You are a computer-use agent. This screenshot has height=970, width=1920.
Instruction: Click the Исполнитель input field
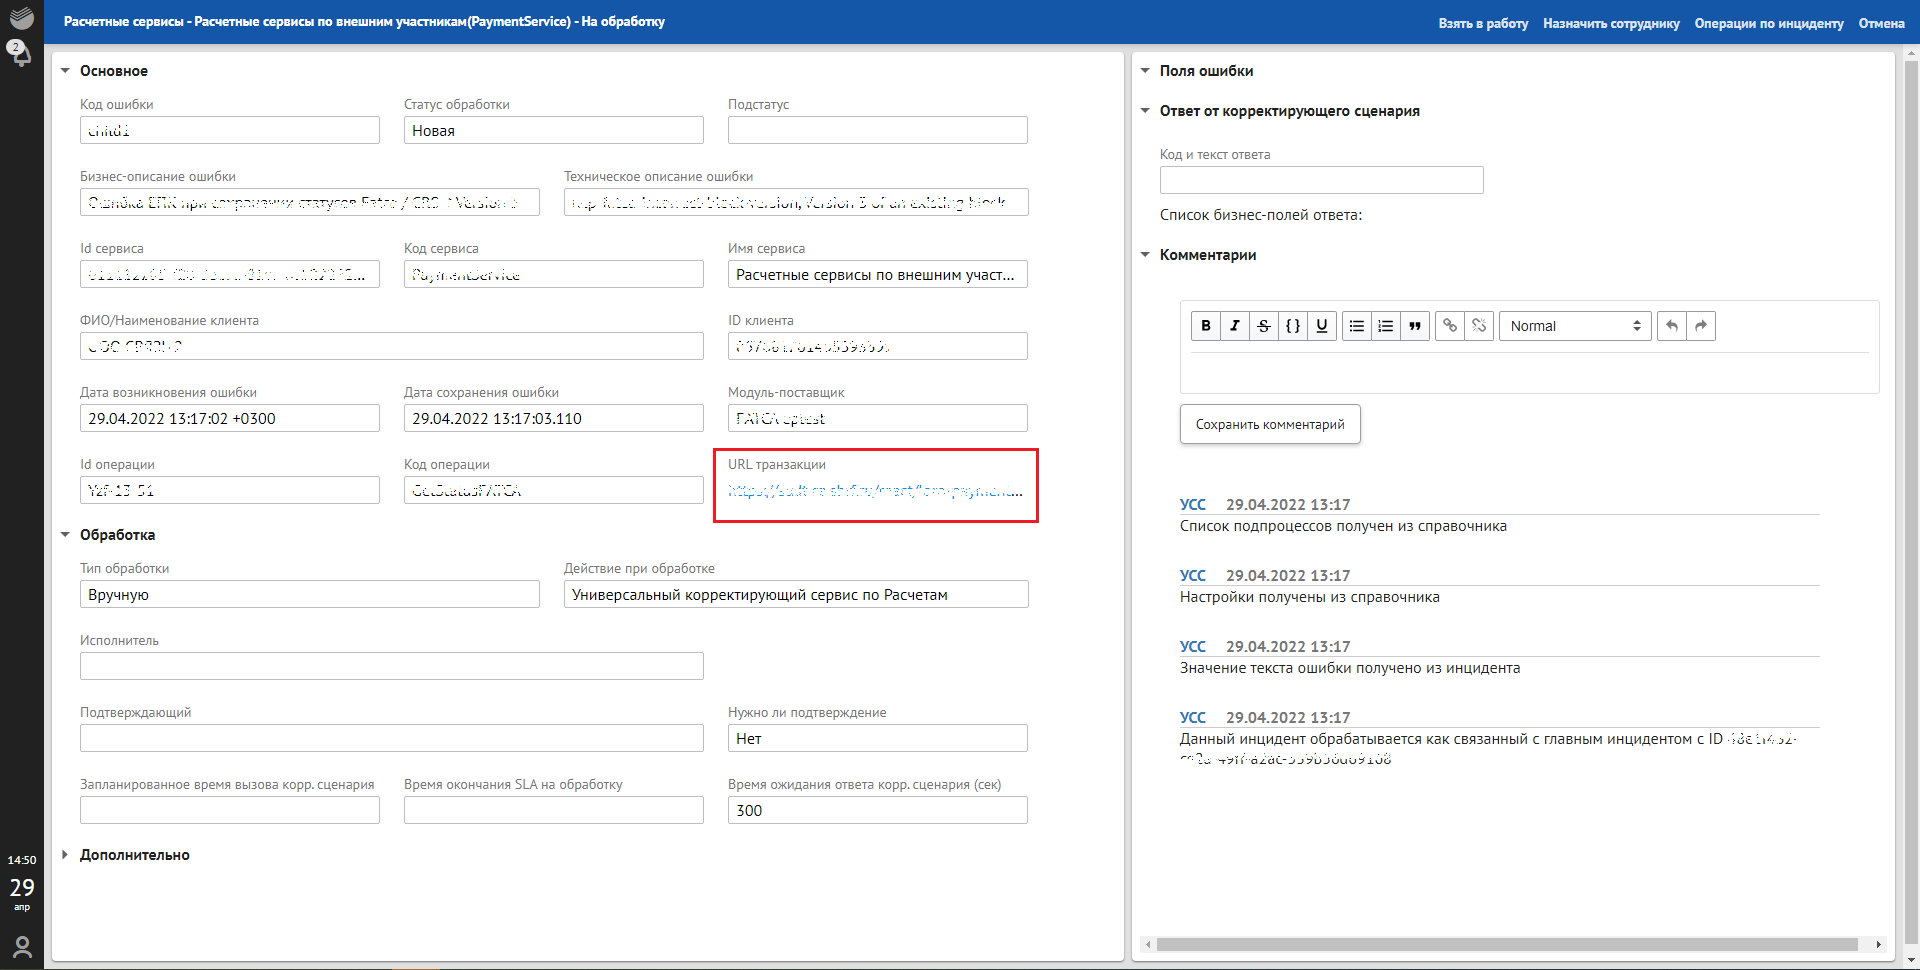391,666
